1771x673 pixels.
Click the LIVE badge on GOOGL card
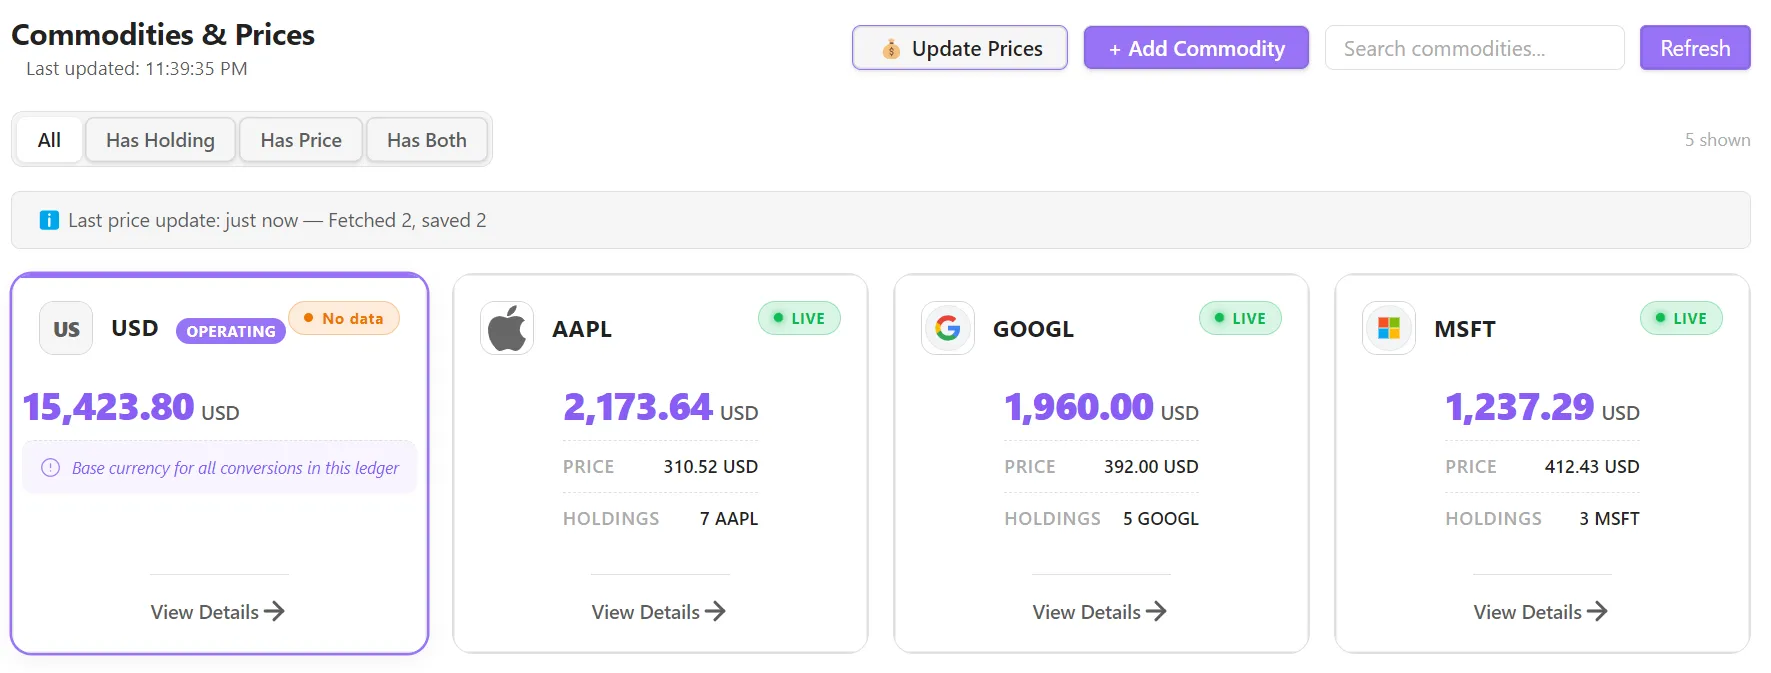point(1240,318)
